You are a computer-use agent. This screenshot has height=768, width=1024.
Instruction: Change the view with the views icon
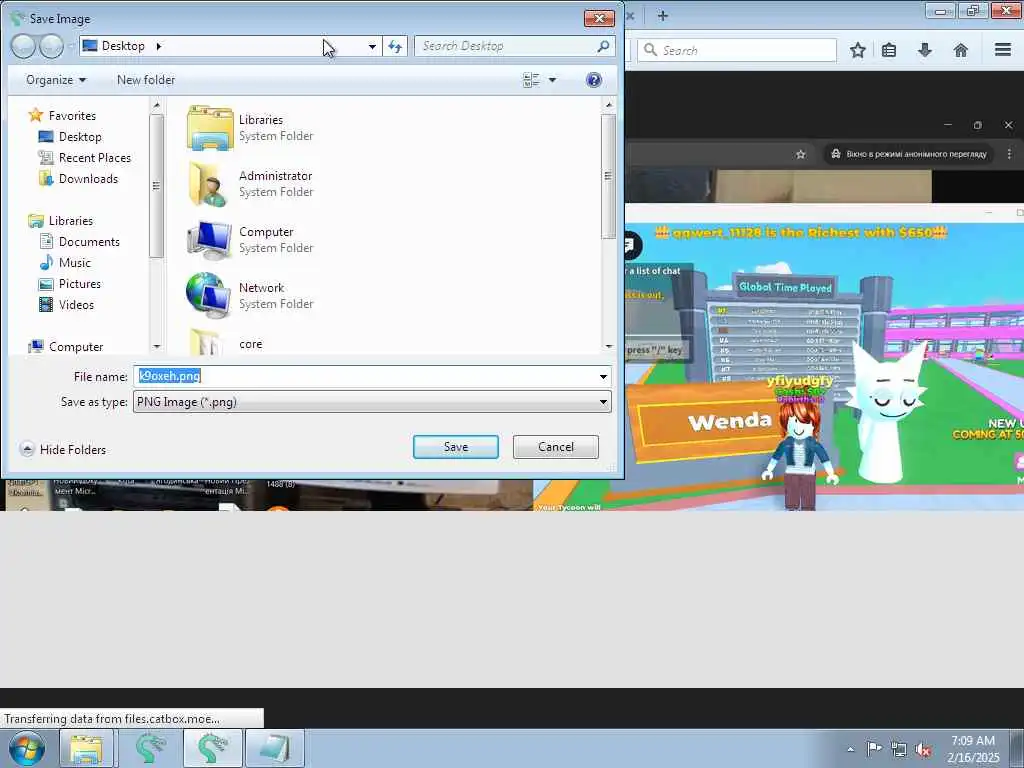531,80
